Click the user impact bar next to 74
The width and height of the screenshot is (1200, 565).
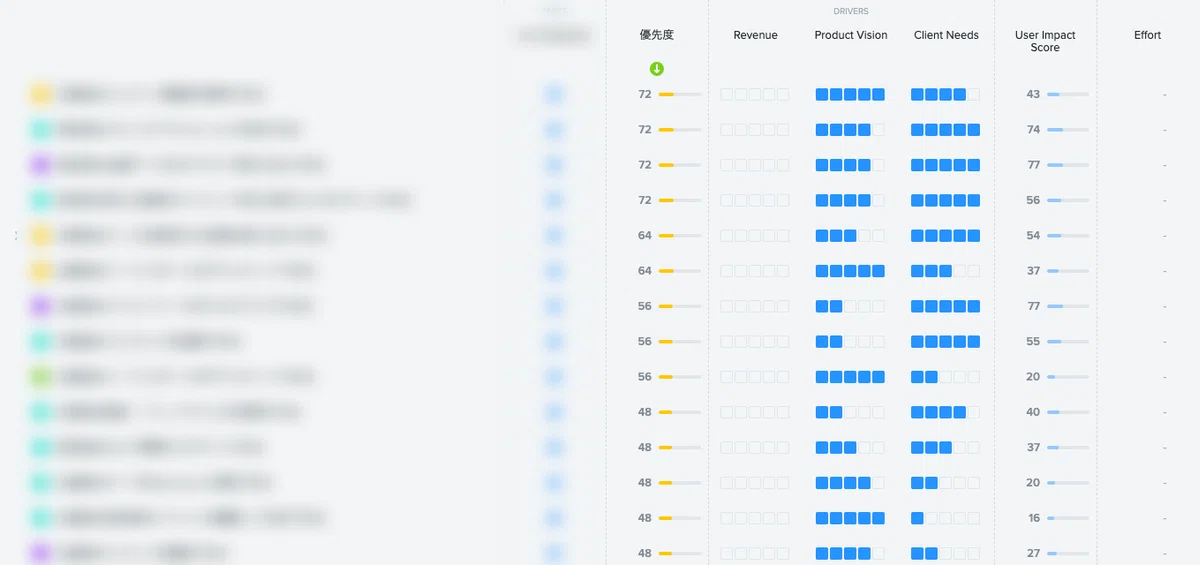point(1067,130)
